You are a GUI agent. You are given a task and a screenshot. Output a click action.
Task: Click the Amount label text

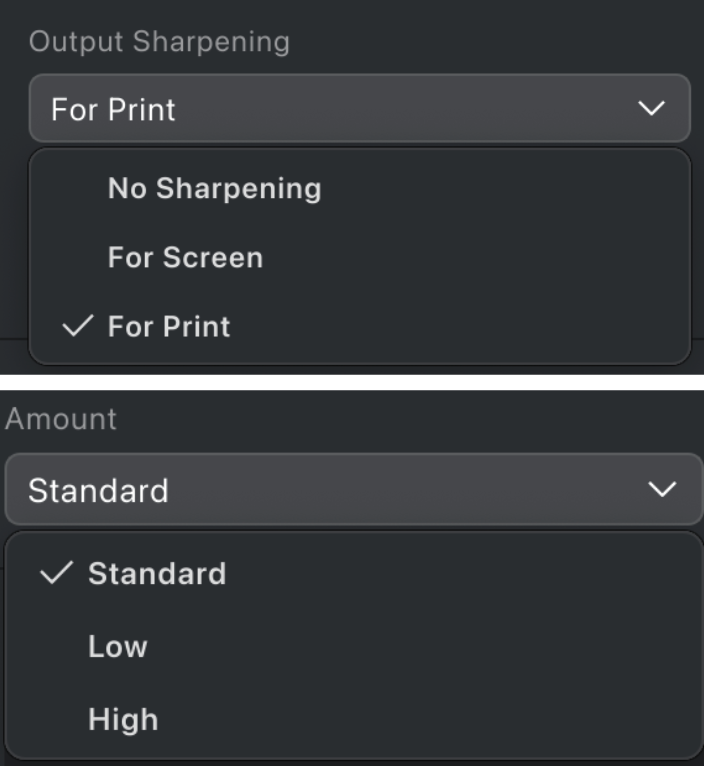60,419
